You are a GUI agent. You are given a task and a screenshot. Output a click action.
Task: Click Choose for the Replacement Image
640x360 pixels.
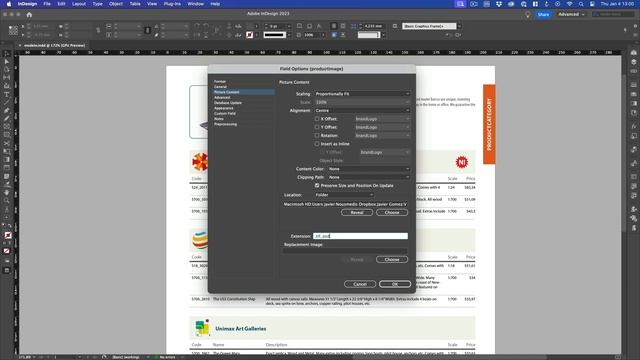tap(392, 259)
